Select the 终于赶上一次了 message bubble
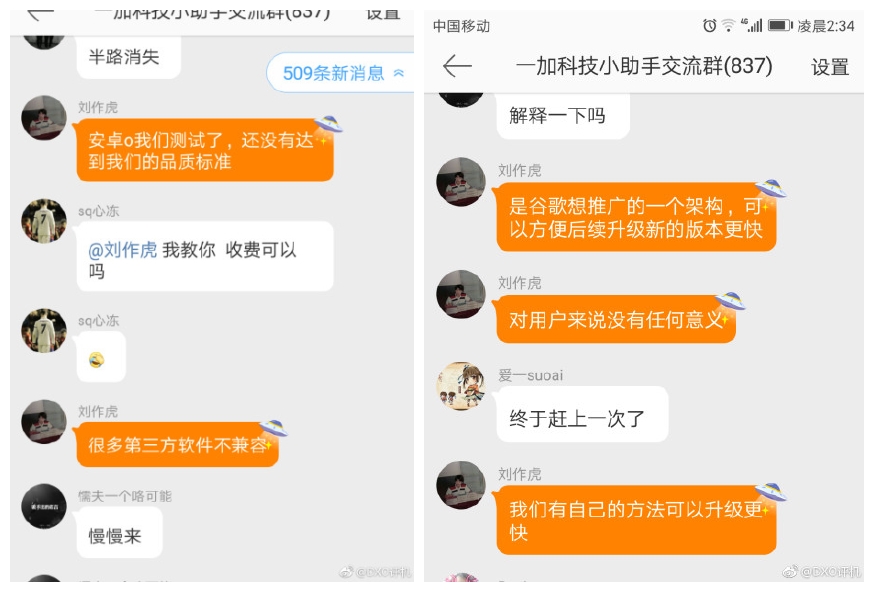 (582, 414)
